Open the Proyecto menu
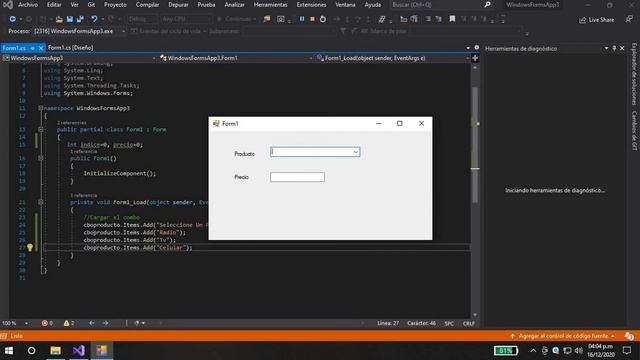 point(115,5)
